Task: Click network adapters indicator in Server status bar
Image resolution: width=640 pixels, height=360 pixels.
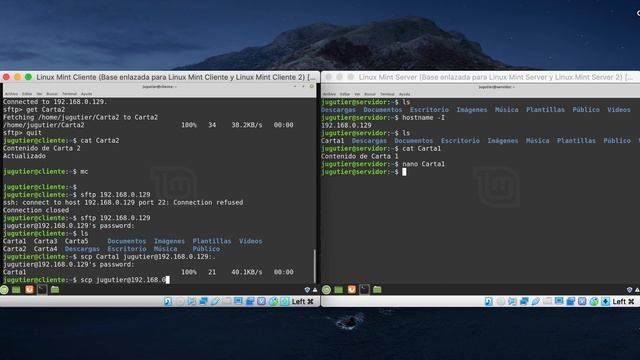Action: click(524, 301)
